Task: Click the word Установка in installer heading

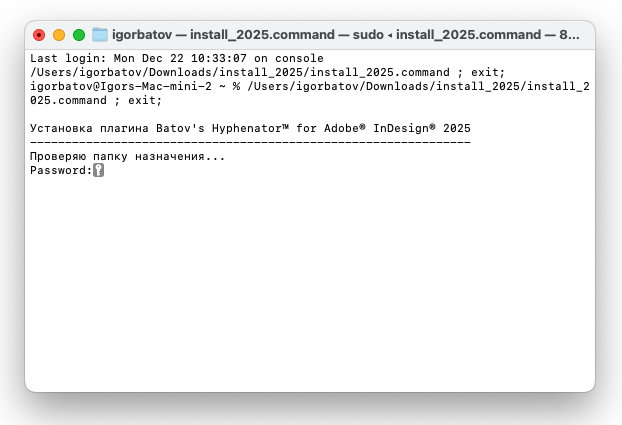Action: click(61, 128)
